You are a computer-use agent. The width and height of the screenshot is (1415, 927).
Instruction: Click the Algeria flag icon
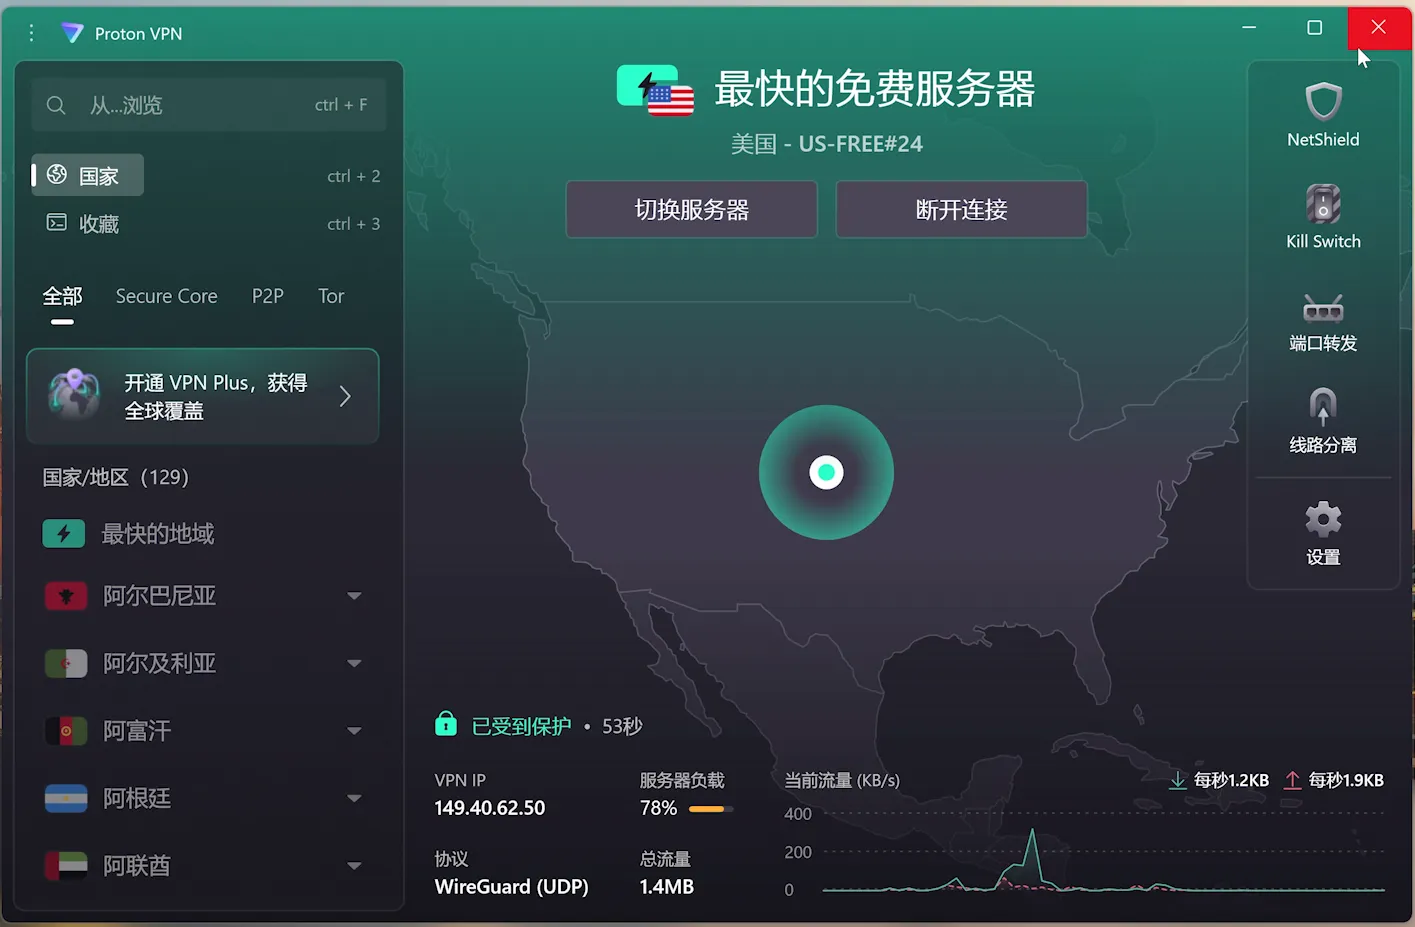pyautogui.click(x=66, y=663)
